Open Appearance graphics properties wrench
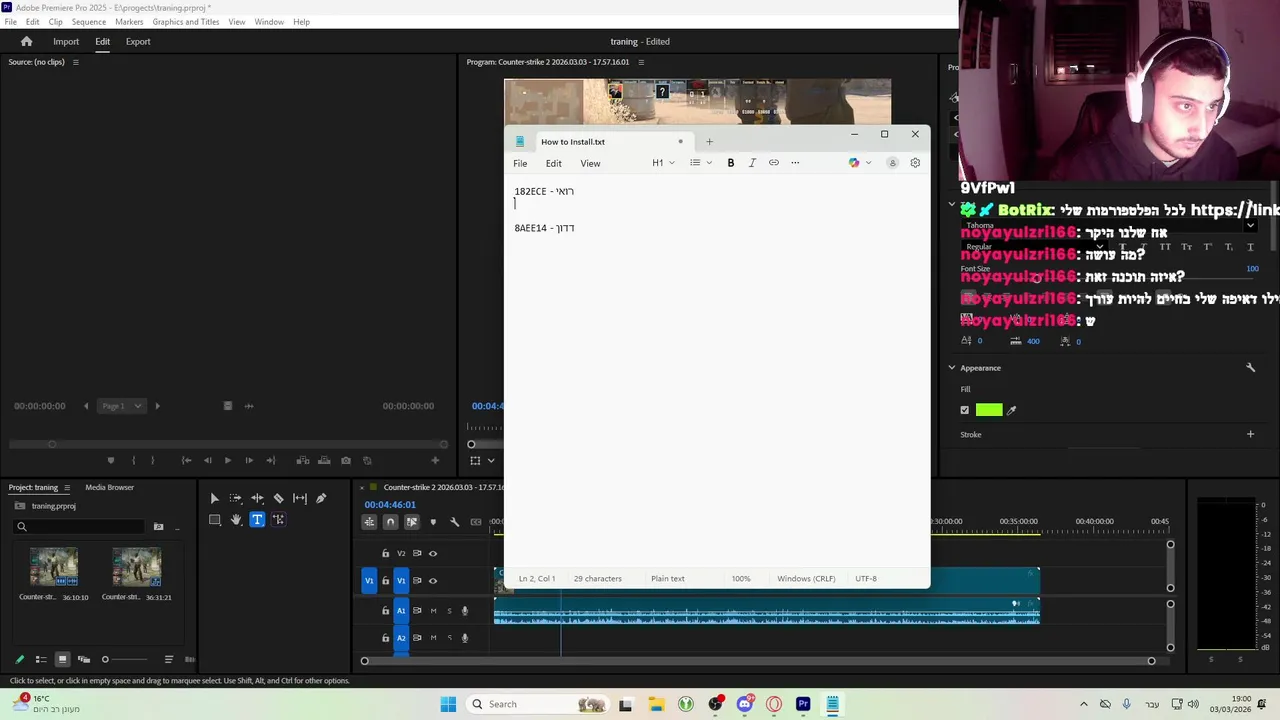This screenshot has width=1280, height=720. [x=1250, y=368]
